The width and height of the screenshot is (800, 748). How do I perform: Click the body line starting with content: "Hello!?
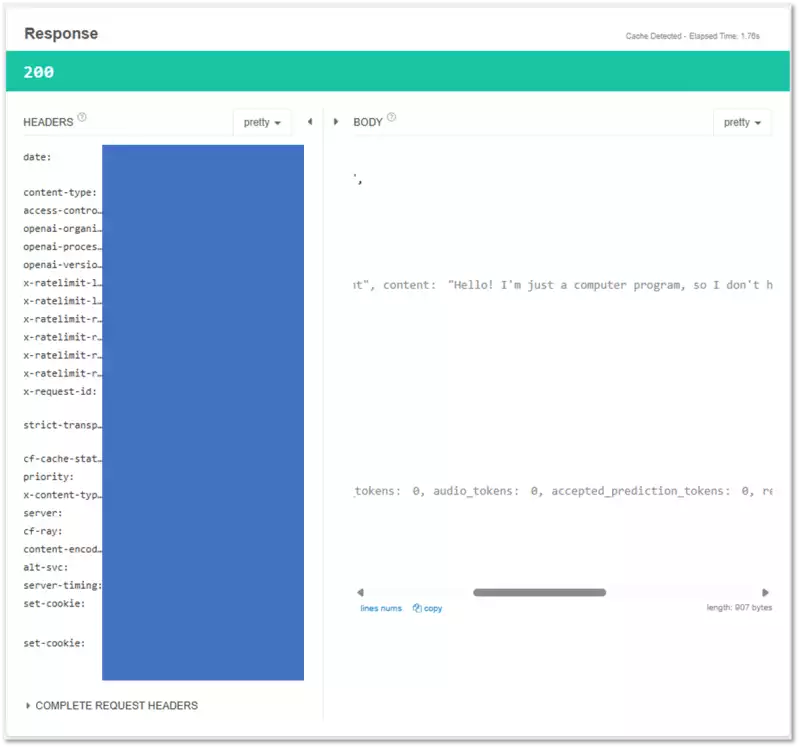tap(563, 285)
